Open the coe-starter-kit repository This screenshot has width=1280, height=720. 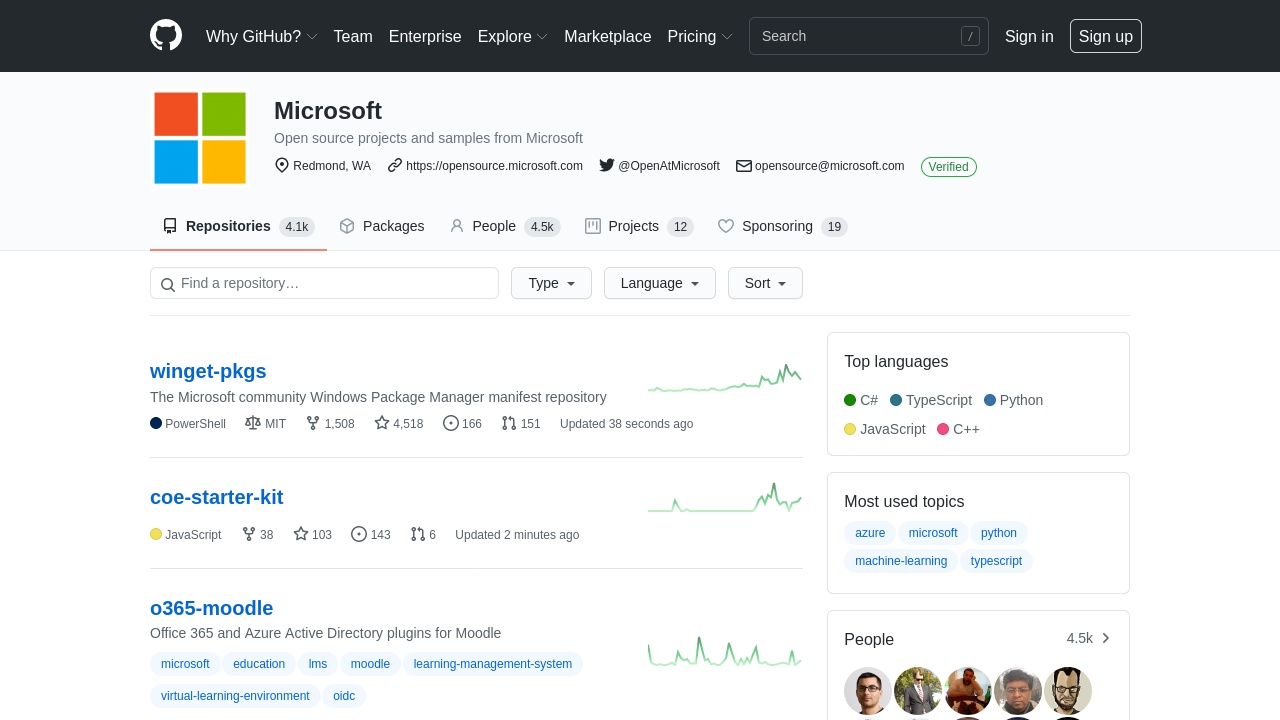pos(216,497)
